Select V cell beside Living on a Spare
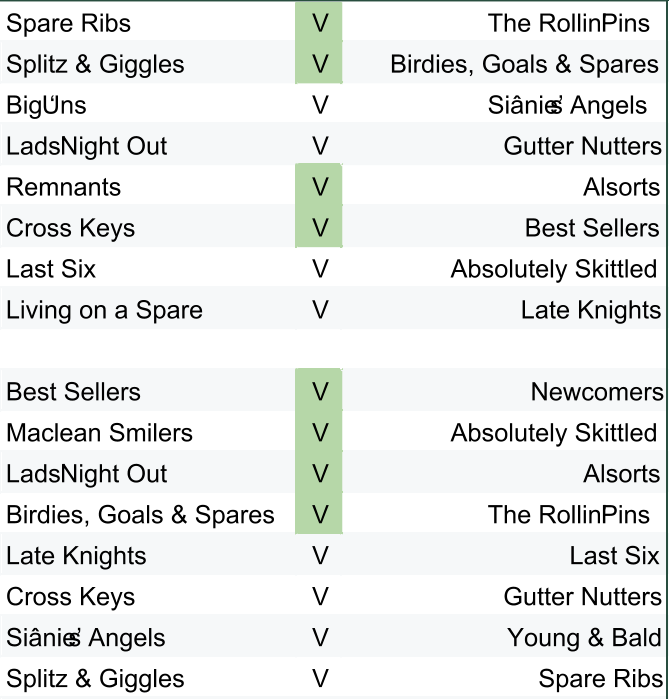The width and height of the screenshot is (669, 699). tap(319, 310)
